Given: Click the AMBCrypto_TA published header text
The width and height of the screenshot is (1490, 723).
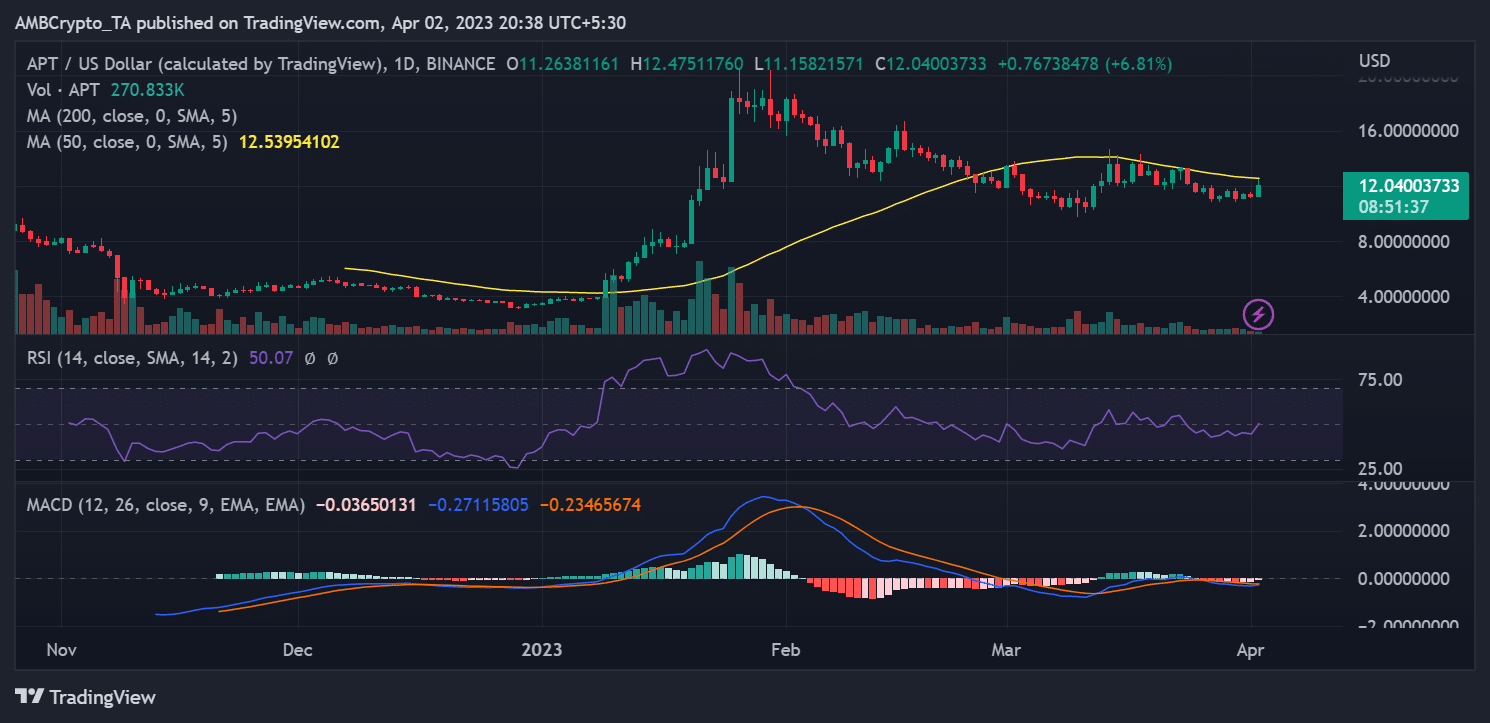Looking at the screenshot, I should [x=320, y=22].
